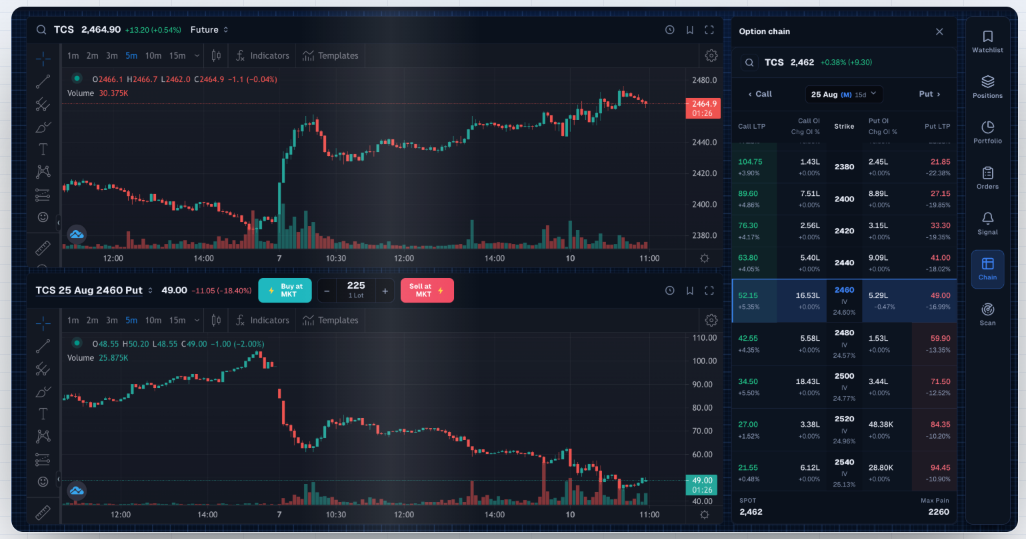This screenshot has width=1026, height=539.
Task: Open Templates menu in put chart
Action: point(330,321)
